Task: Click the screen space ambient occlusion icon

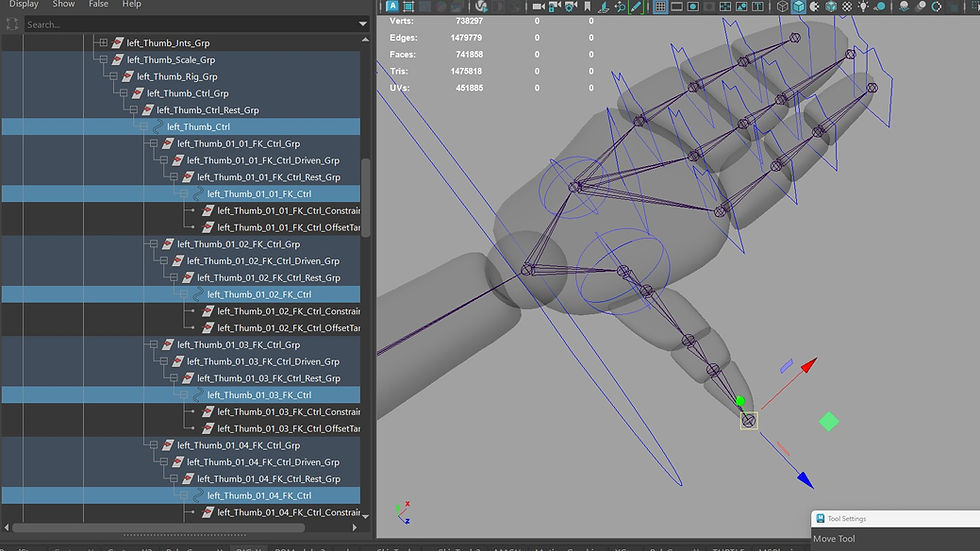Action: point(904,6)
